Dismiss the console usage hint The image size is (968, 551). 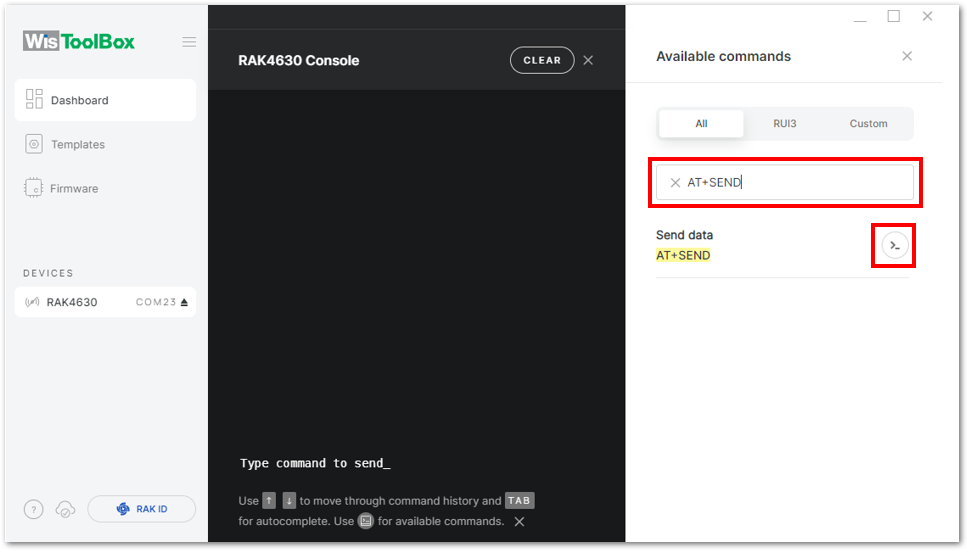520,521
